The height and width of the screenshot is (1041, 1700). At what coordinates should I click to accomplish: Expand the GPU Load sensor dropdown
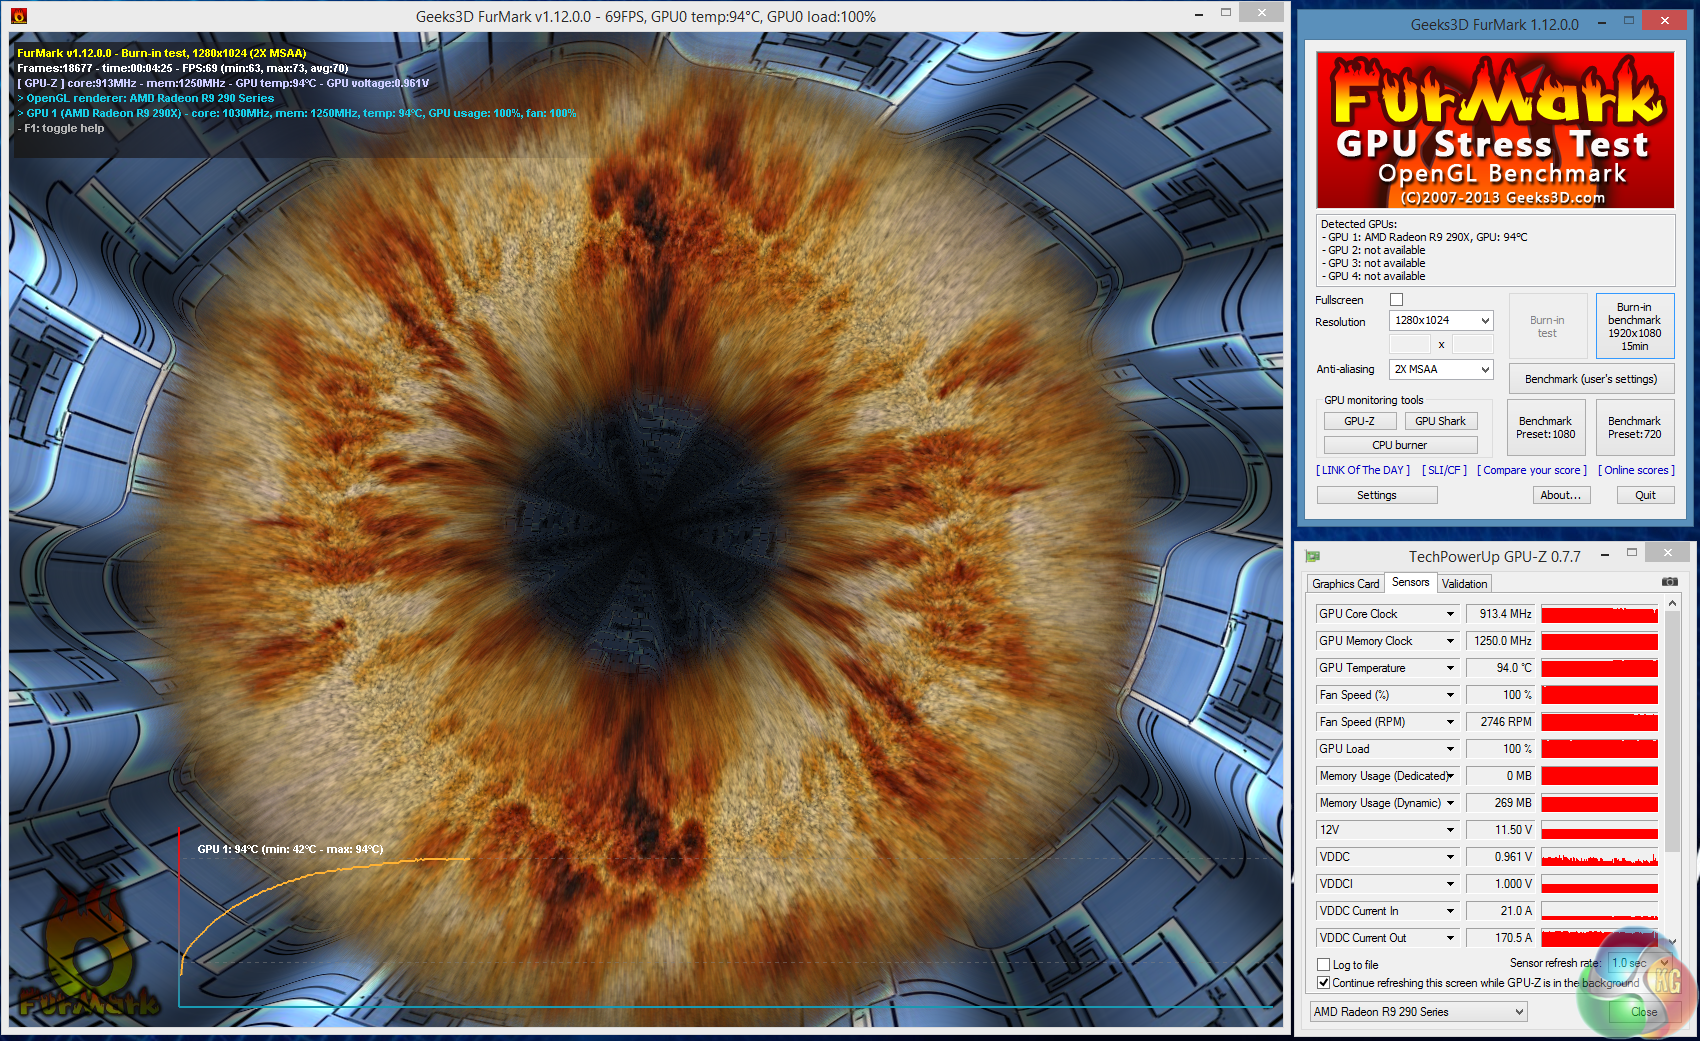(1450, 749)
